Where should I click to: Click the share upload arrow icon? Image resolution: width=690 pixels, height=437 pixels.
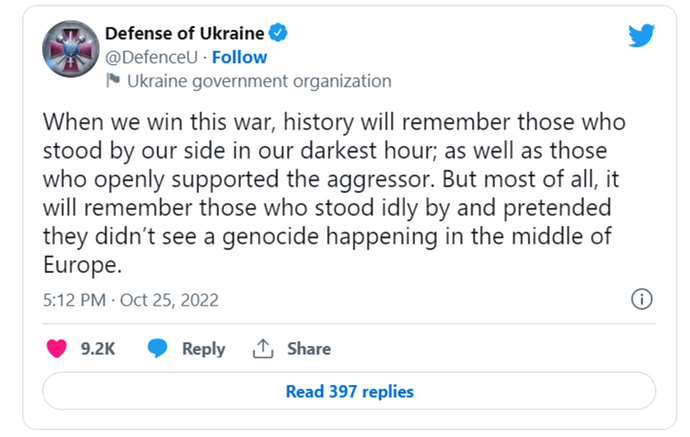tap(263, 349)
